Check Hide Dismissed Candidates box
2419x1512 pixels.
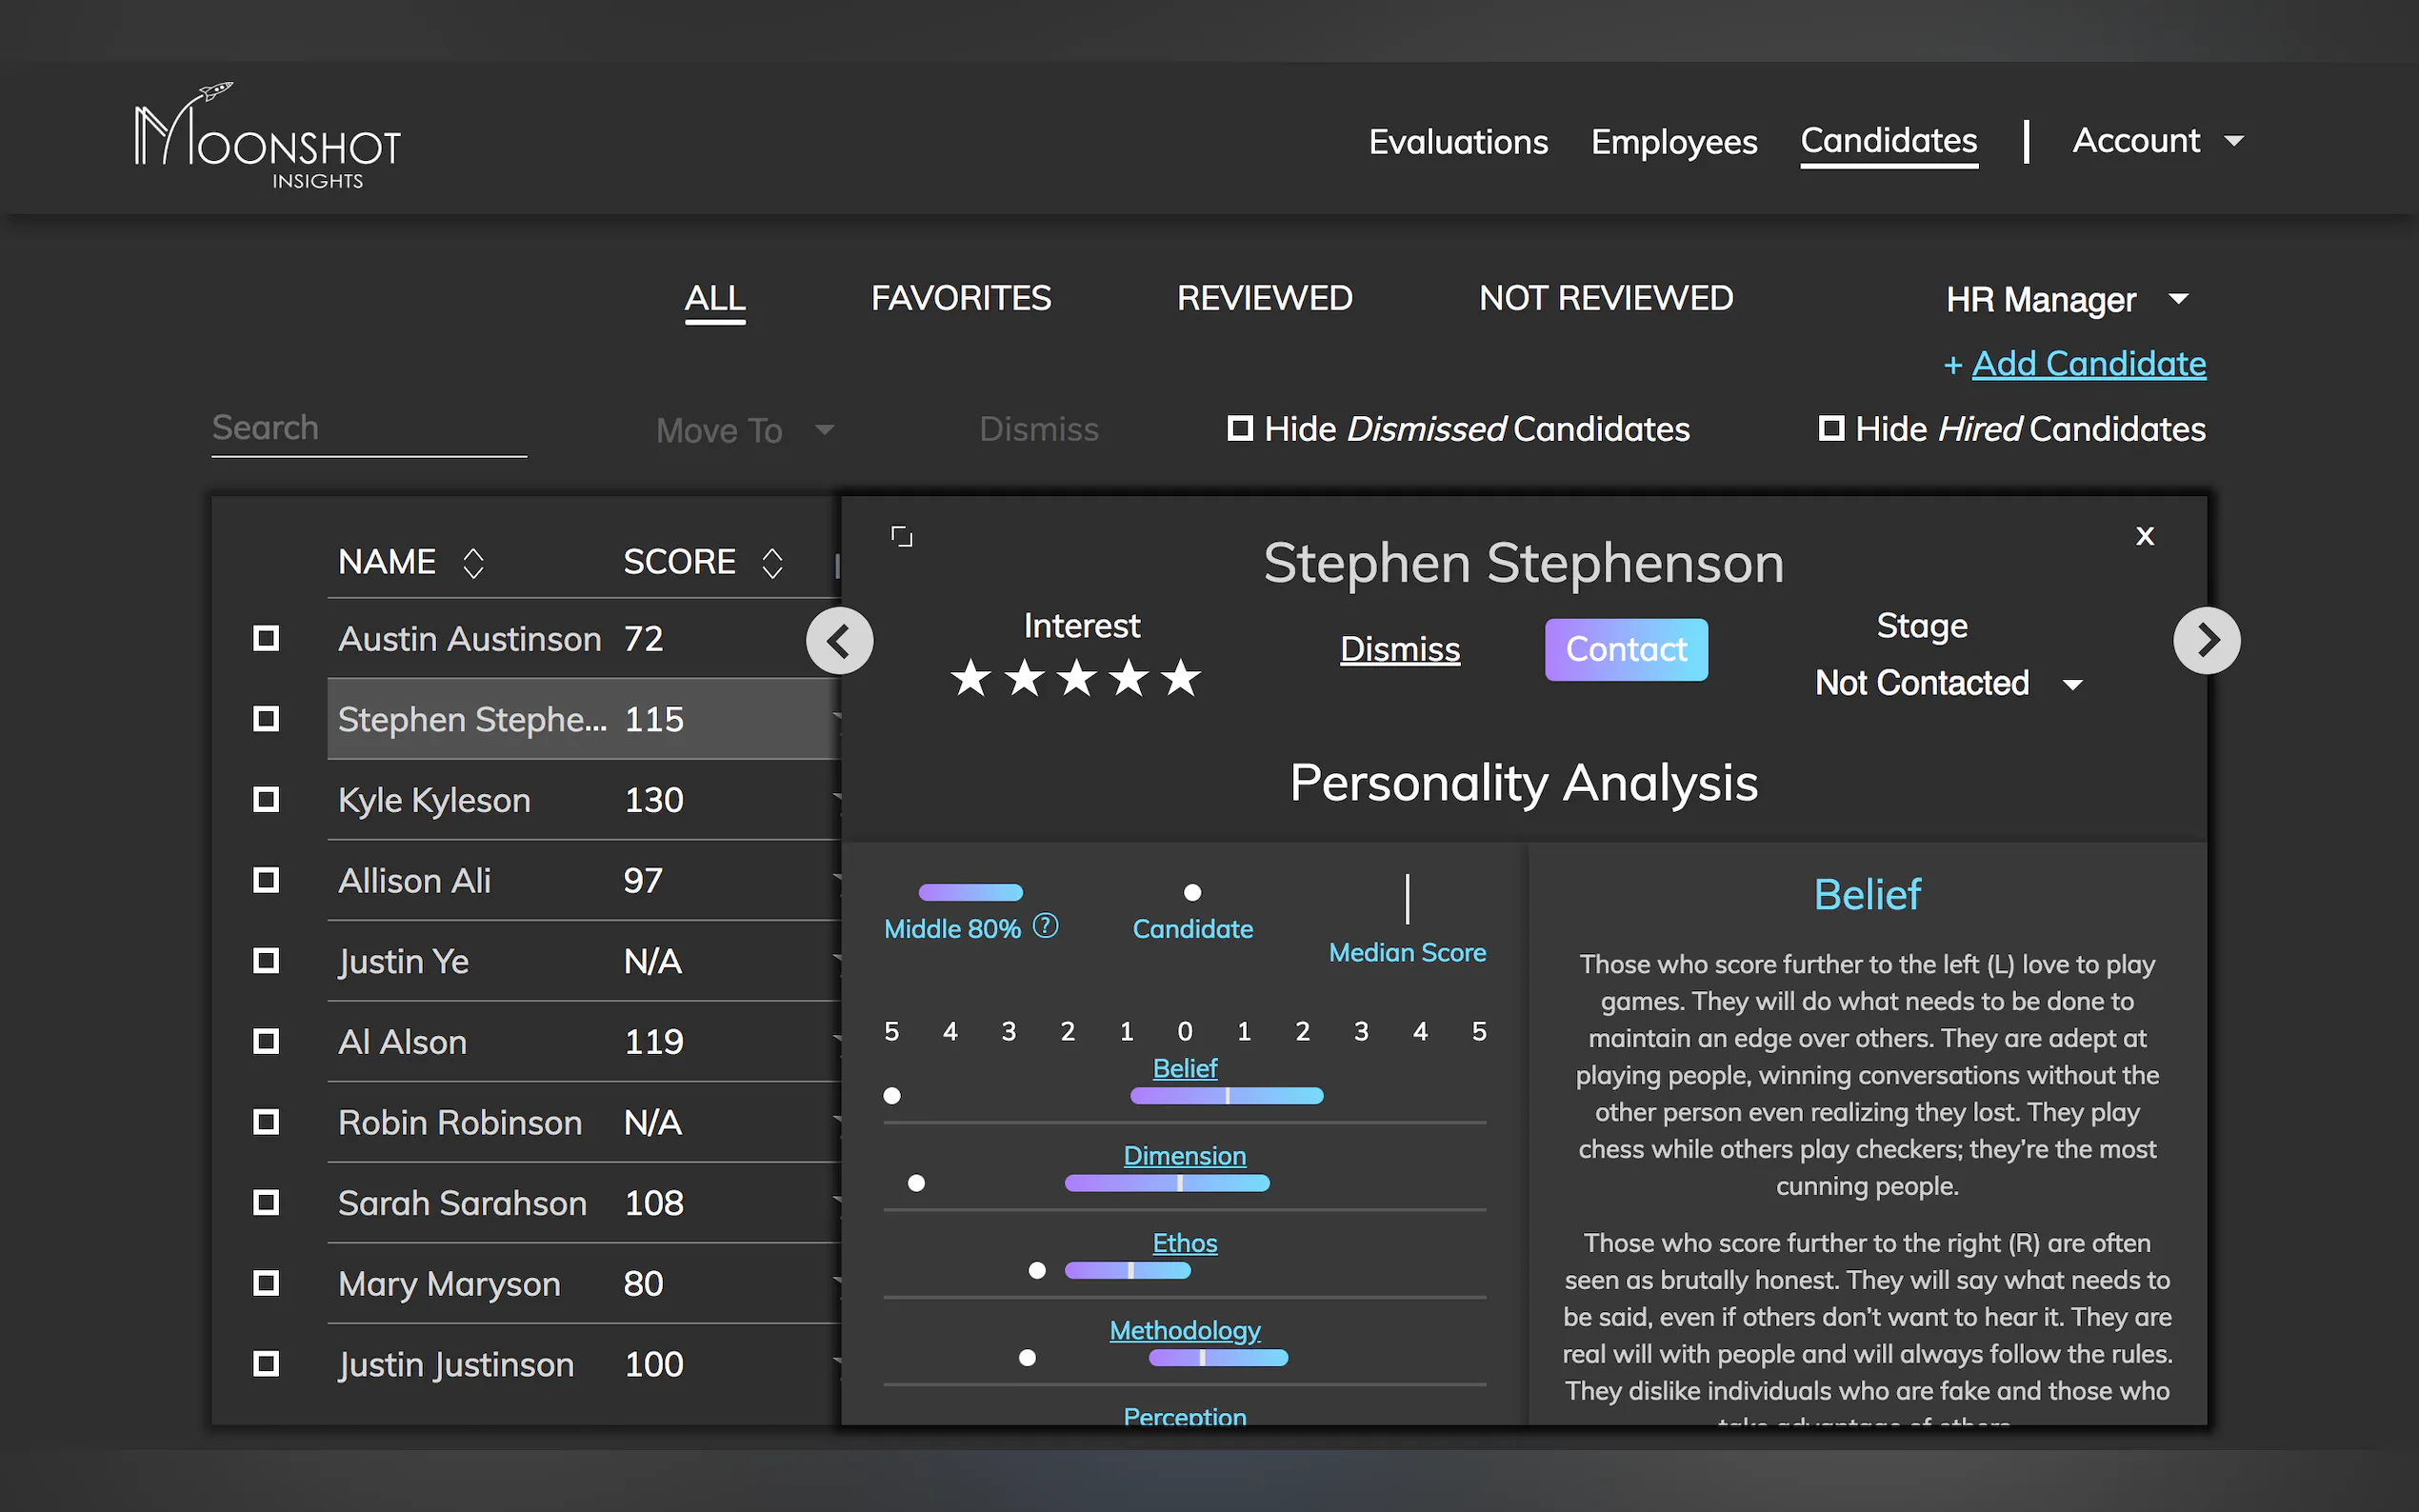coord(1240,429)
